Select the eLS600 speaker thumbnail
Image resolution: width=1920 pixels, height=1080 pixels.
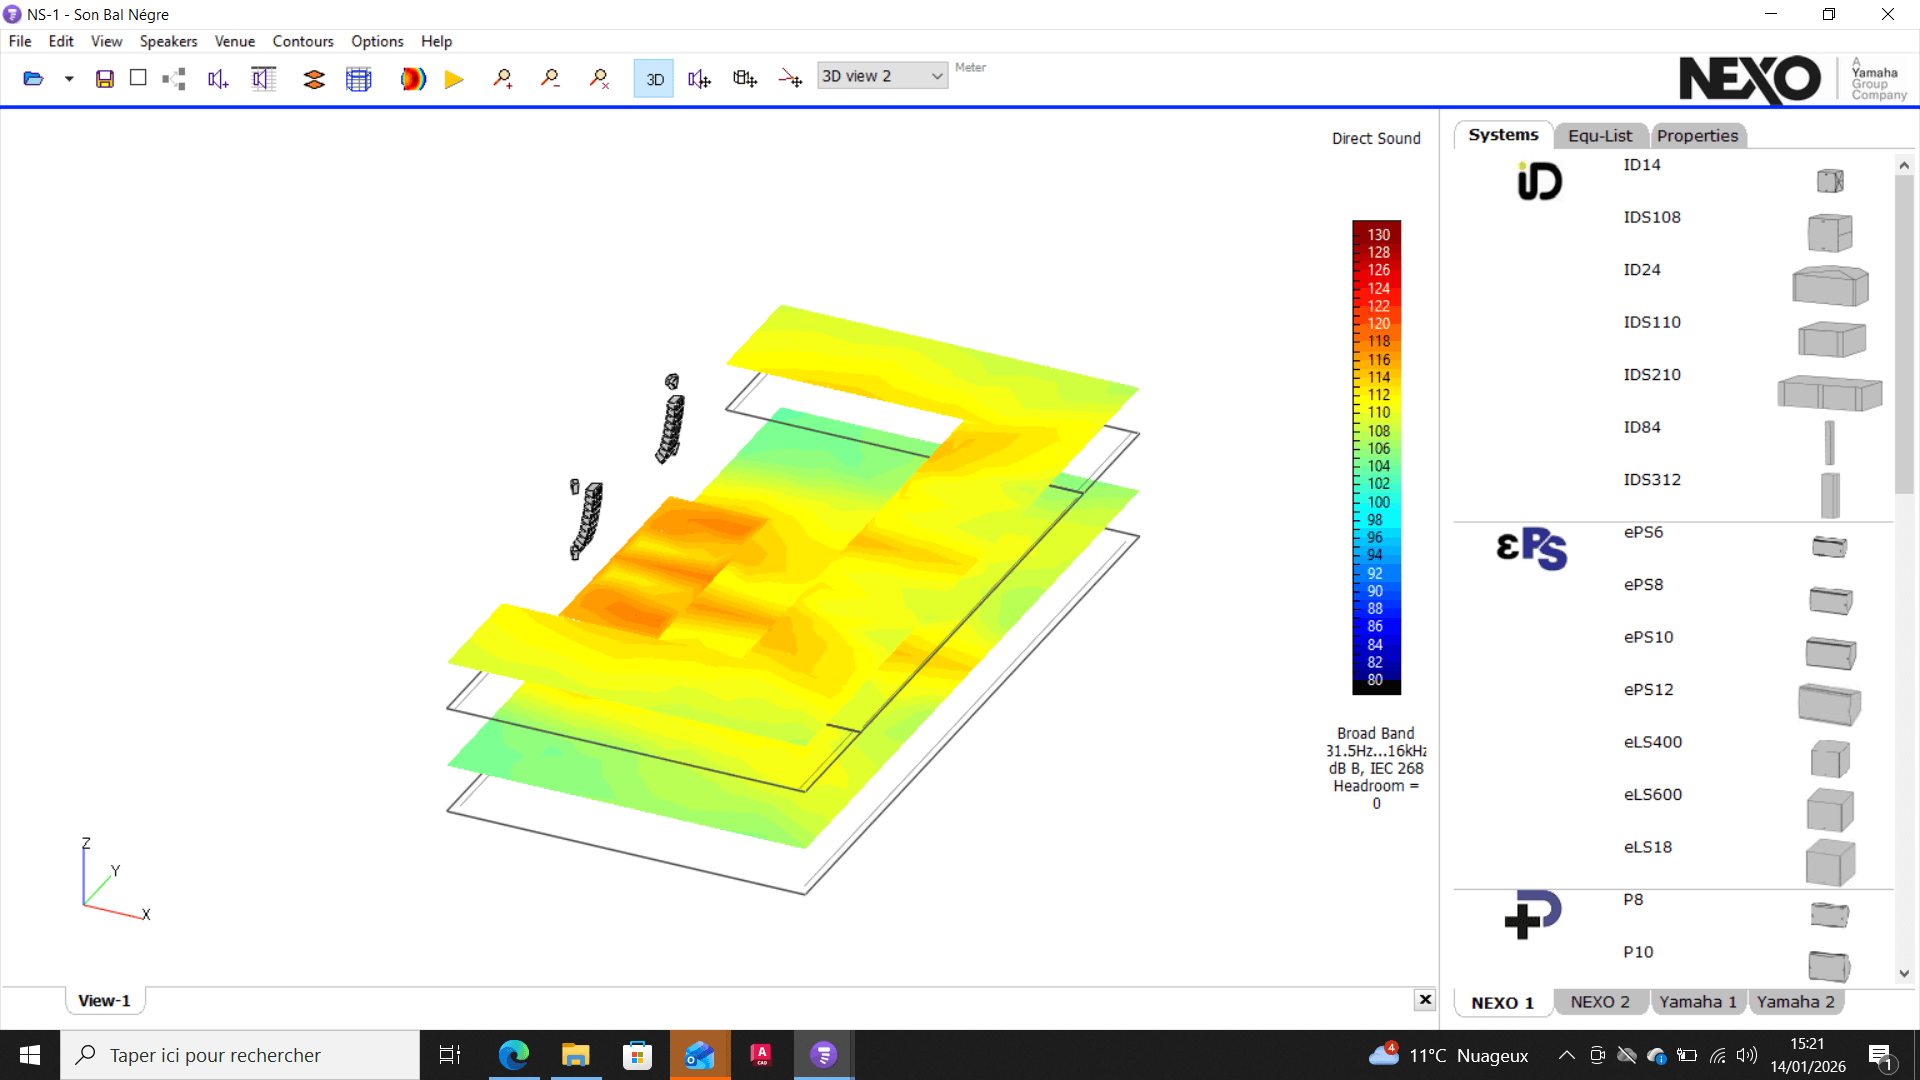pos(1830,810)
